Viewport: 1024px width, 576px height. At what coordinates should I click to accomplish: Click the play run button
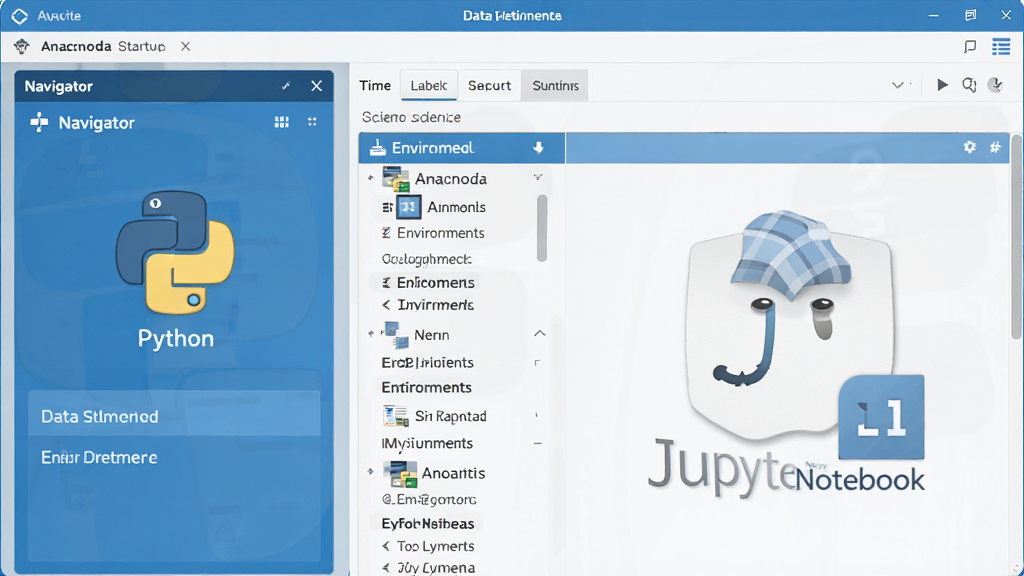pyautogui.click(x=942, y=85)
